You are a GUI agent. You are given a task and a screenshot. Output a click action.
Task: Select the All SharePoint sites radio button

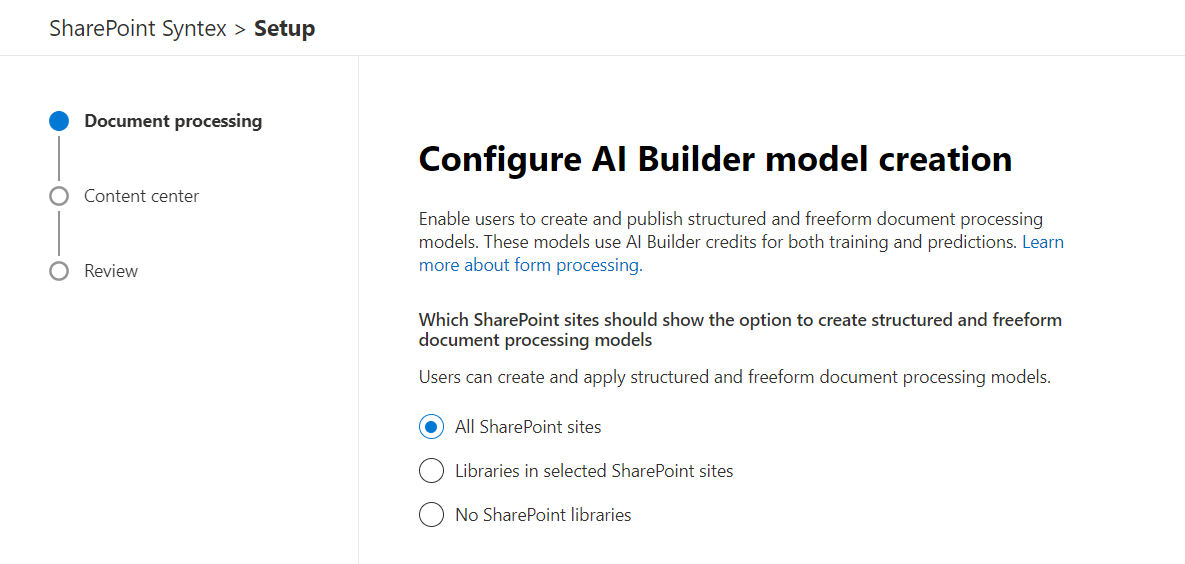[x=431, y=427]
